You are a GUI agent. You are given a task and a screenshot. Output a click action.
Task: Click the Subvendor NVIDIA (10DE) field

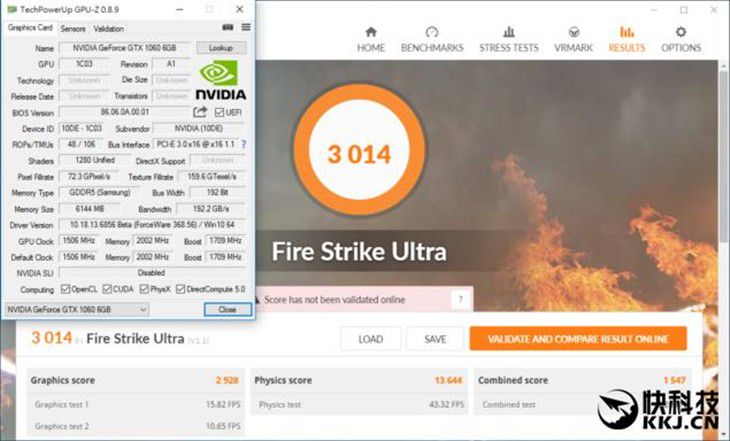(199, 128)
